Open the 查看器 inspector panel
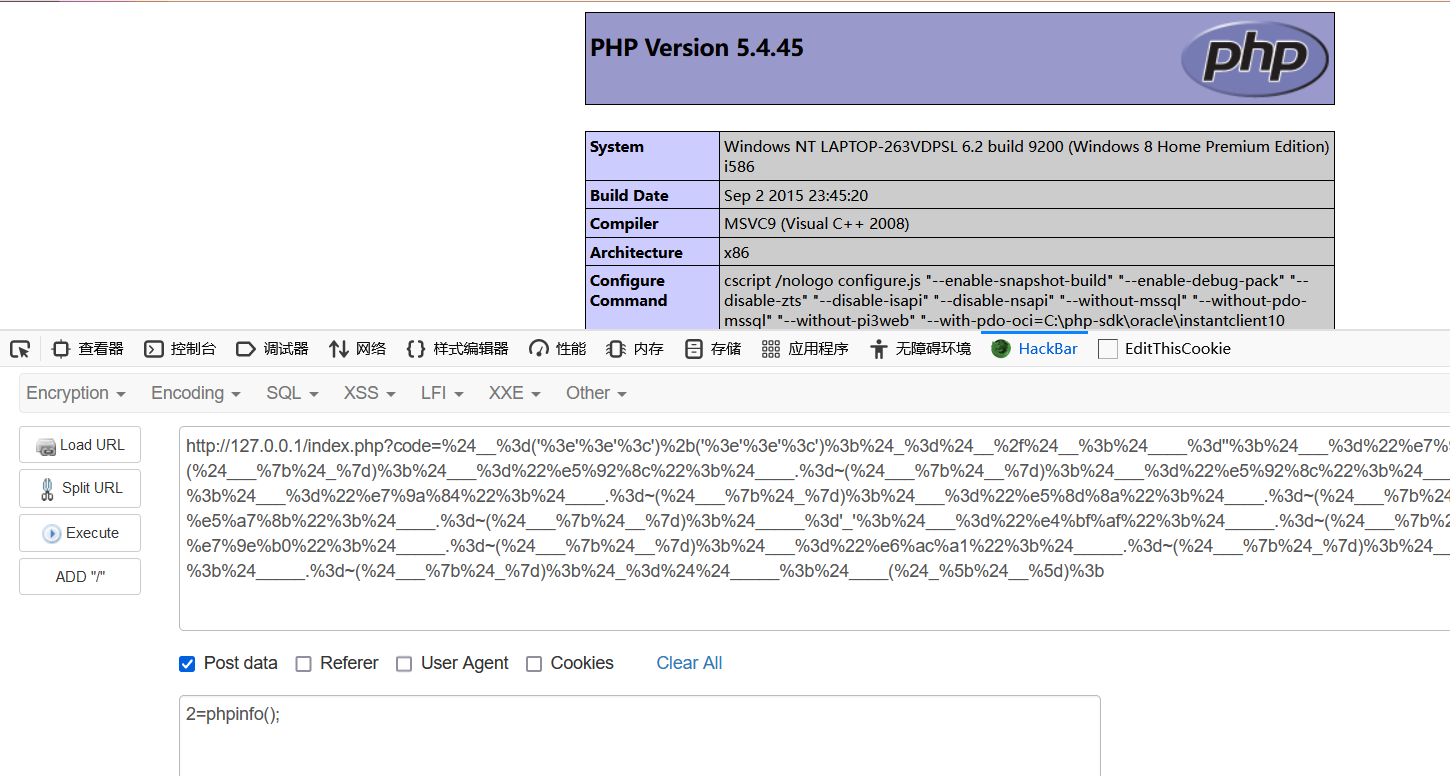 pos(88,349)
